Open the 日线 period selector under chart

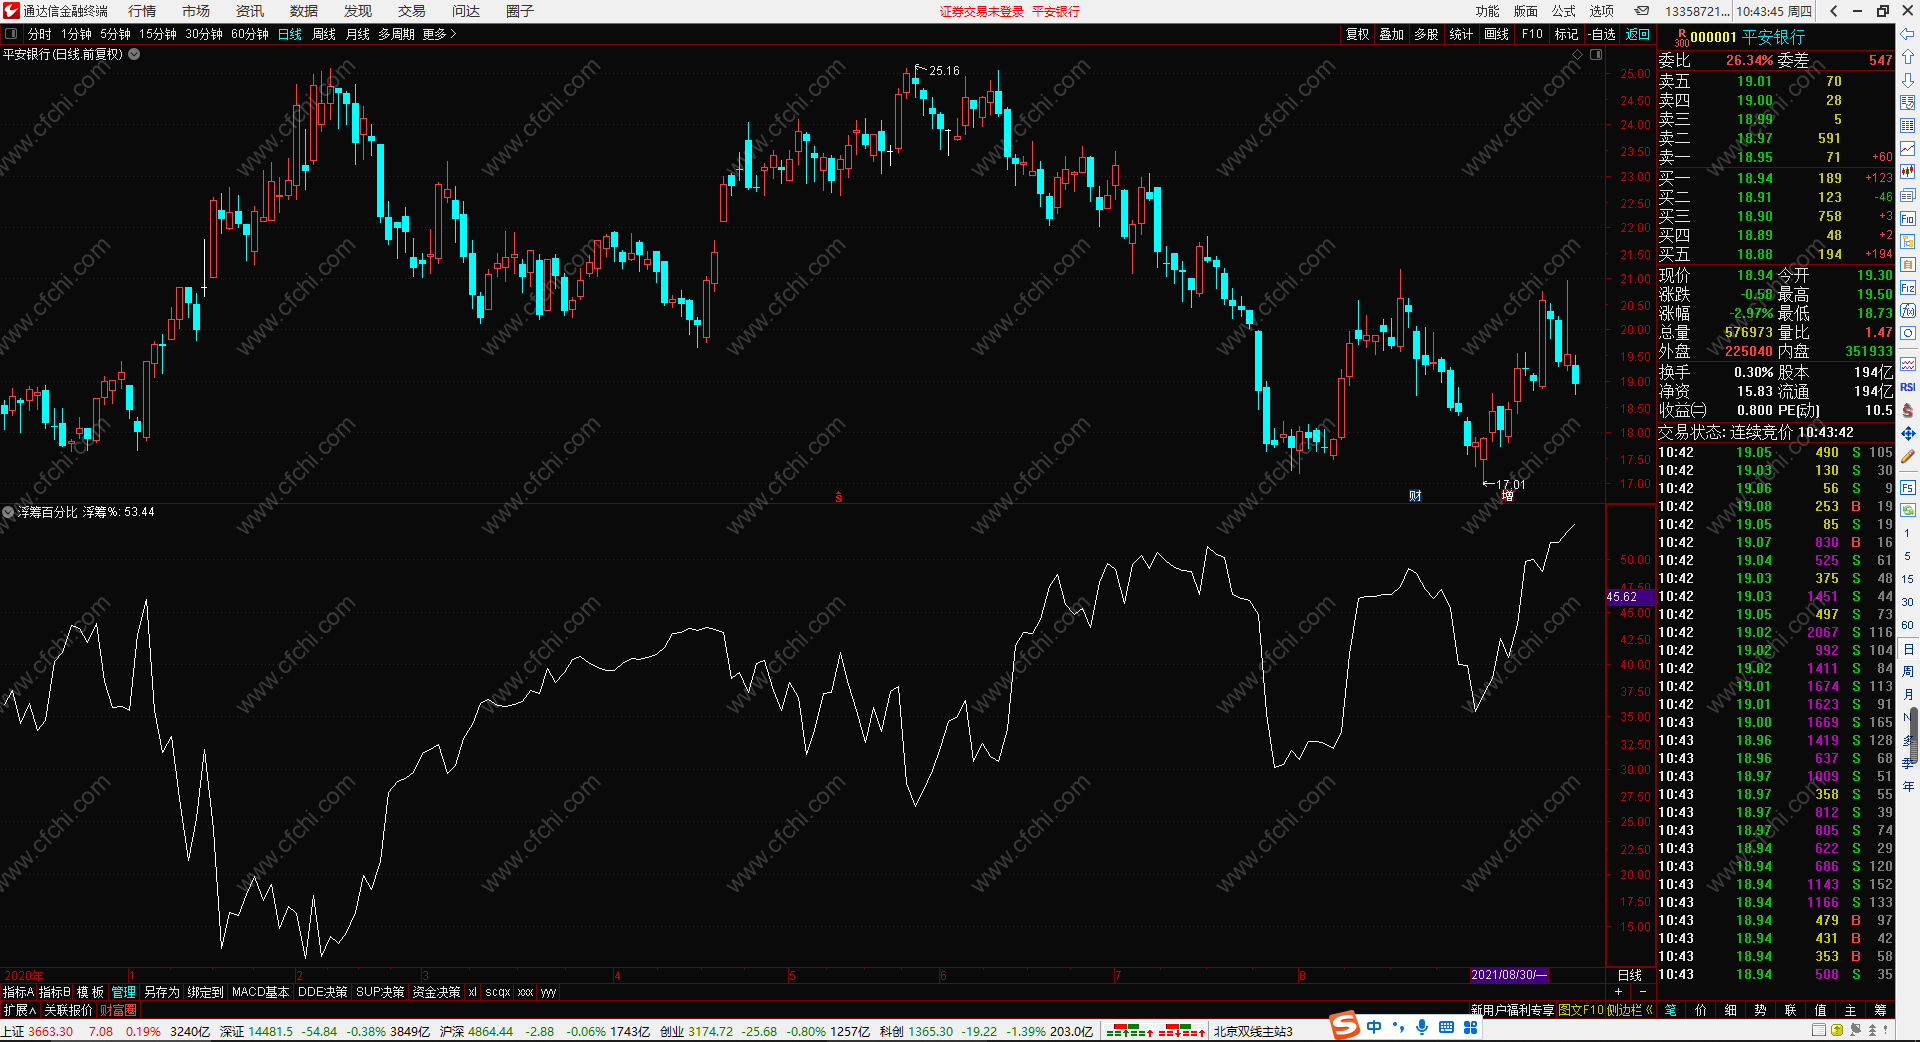tap(1630, 975)
